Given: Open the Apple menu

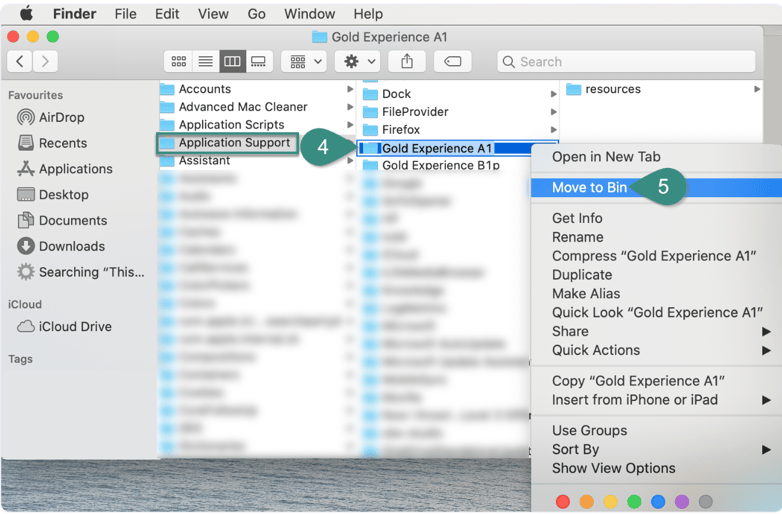Looking at the screenshot, I should (x=26, y=13).
